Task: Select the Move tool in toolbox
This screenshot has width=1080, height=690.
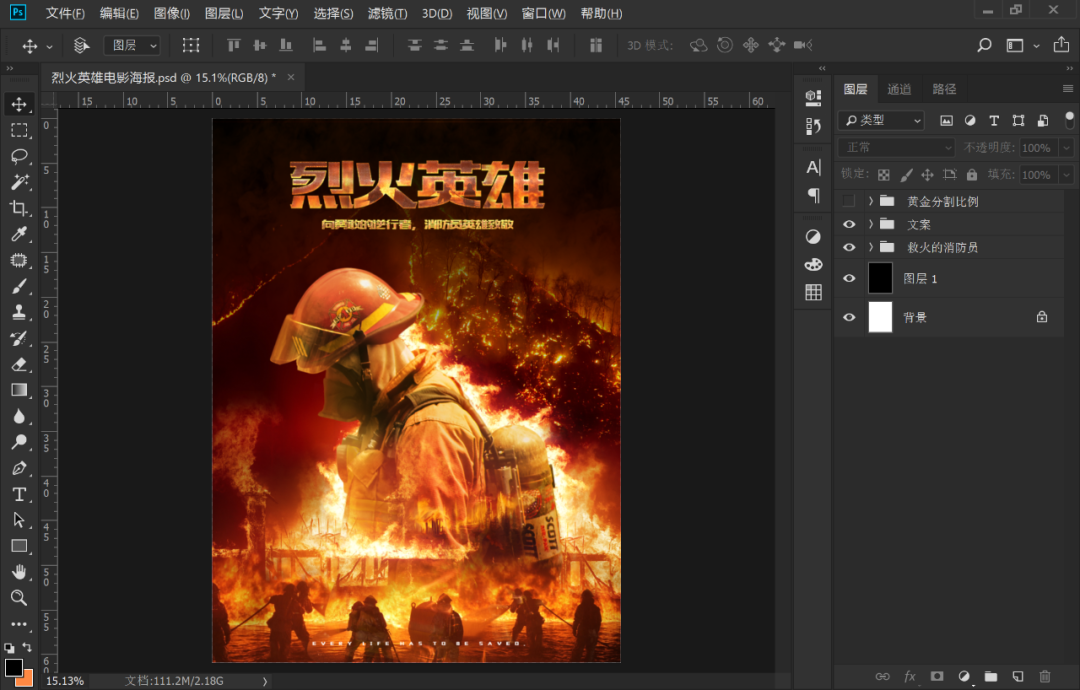Action: [x=19, y=104]
